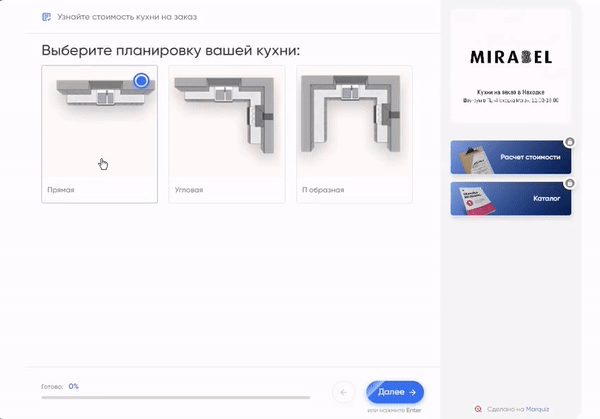Choose the 'Прямая' label option
This screenshot has height=419, width=600.
coord(61,190)
